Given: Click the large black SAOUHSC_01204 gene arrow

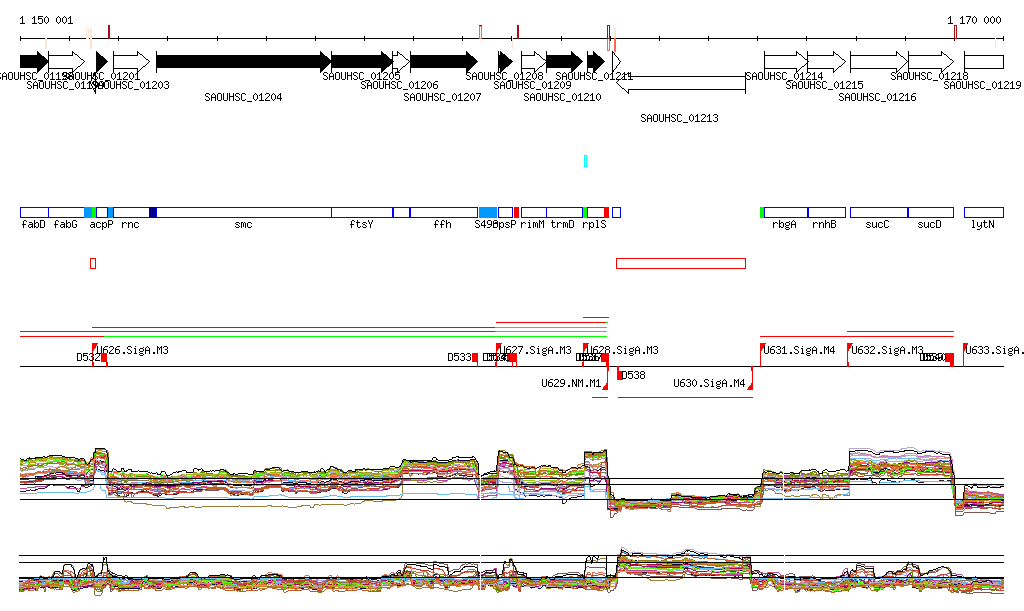Looking at the screenshot, I should point(242,62).
